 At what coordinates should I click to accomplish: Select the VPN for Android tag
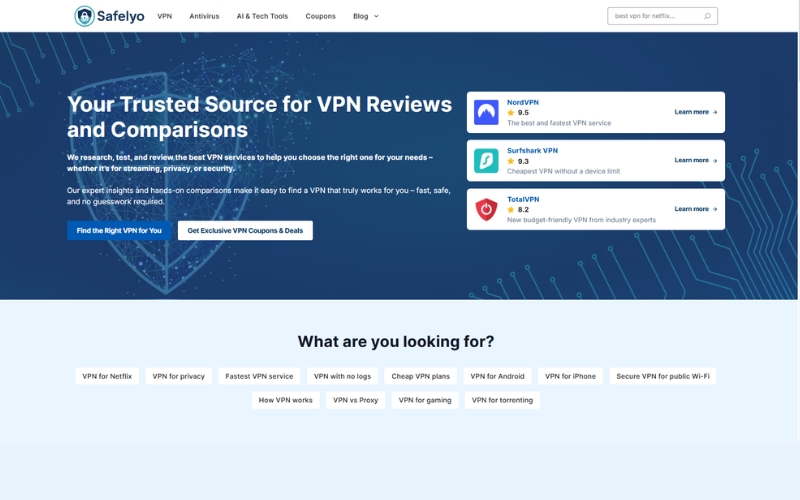pos(497,376)
